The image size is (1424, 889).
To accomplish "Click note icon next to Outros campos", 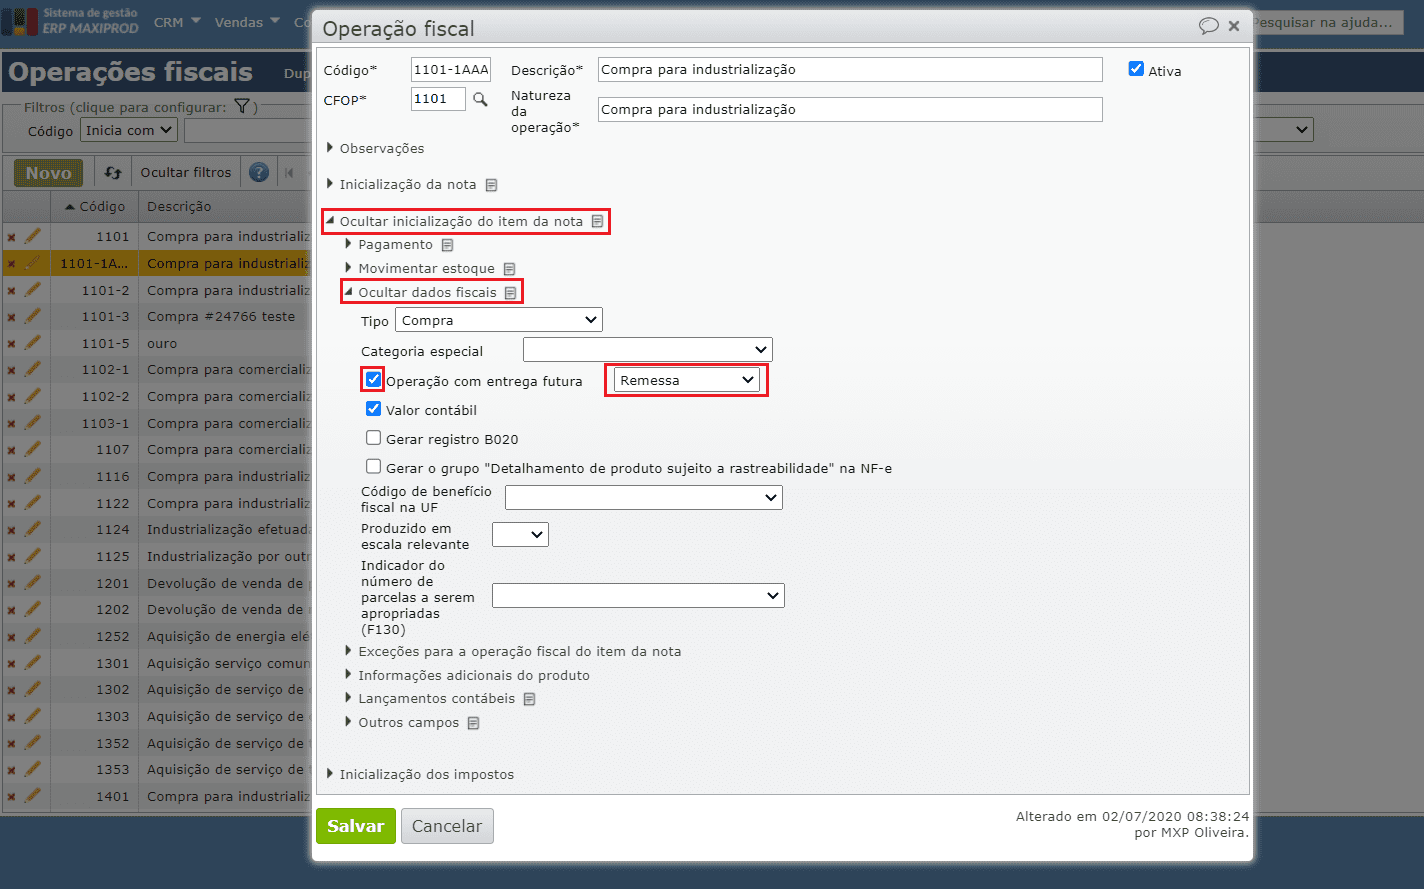I will [473, 723].
